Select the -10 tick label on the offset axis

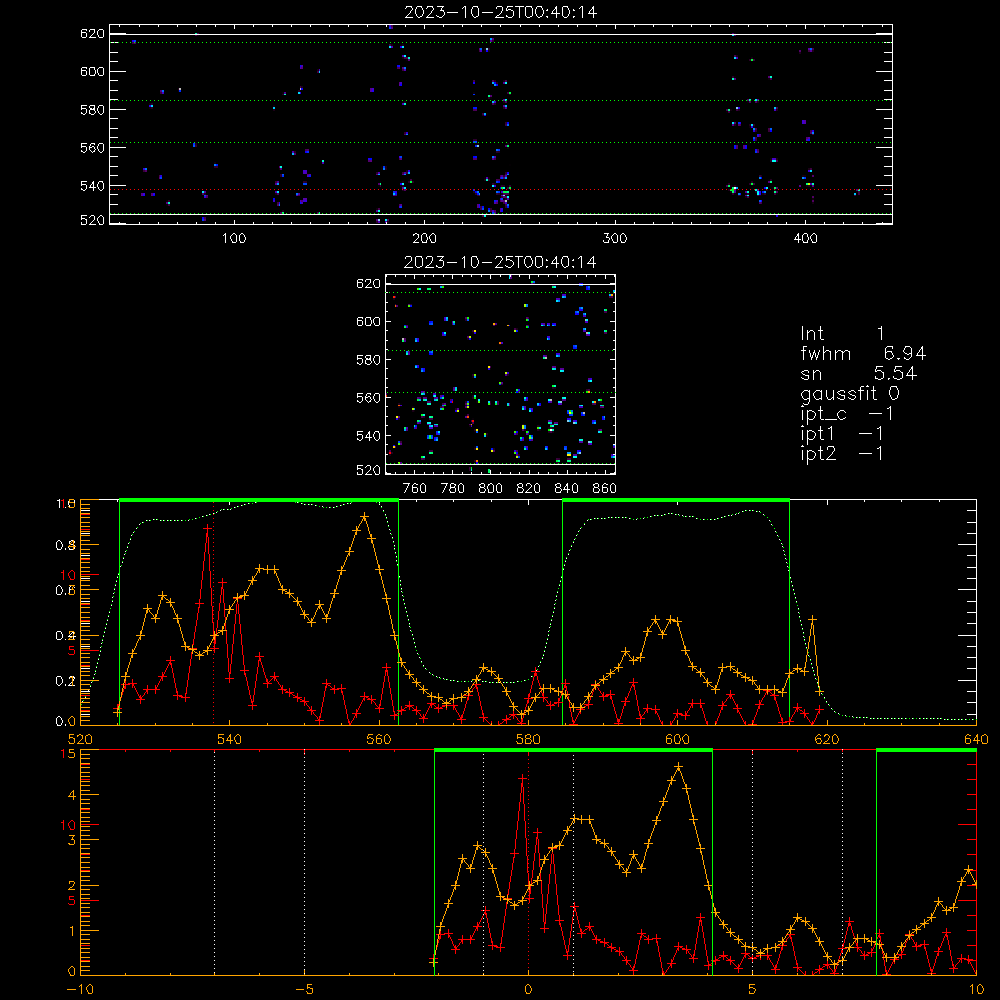click(x=79, y=990)
